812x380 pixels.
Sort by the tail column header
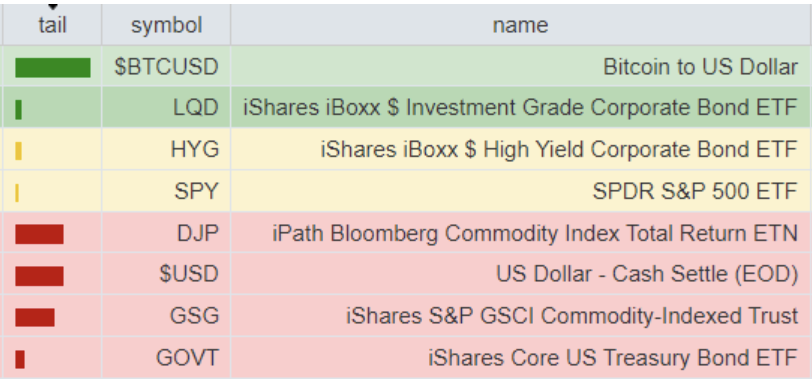[x=52, y=25]
